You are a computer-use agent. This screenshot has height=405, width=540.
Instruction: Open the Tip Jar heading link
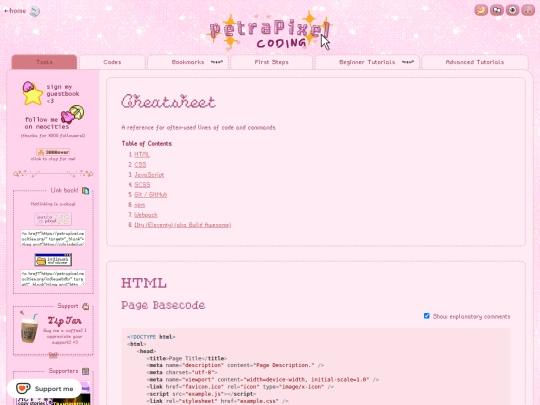click(64, 321)
